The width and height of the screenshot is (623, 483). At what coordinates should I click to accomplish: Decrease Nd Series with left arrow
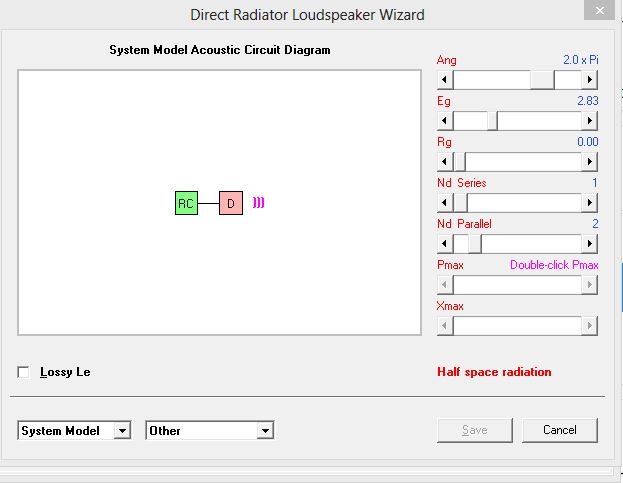click(x=445, y=203)
